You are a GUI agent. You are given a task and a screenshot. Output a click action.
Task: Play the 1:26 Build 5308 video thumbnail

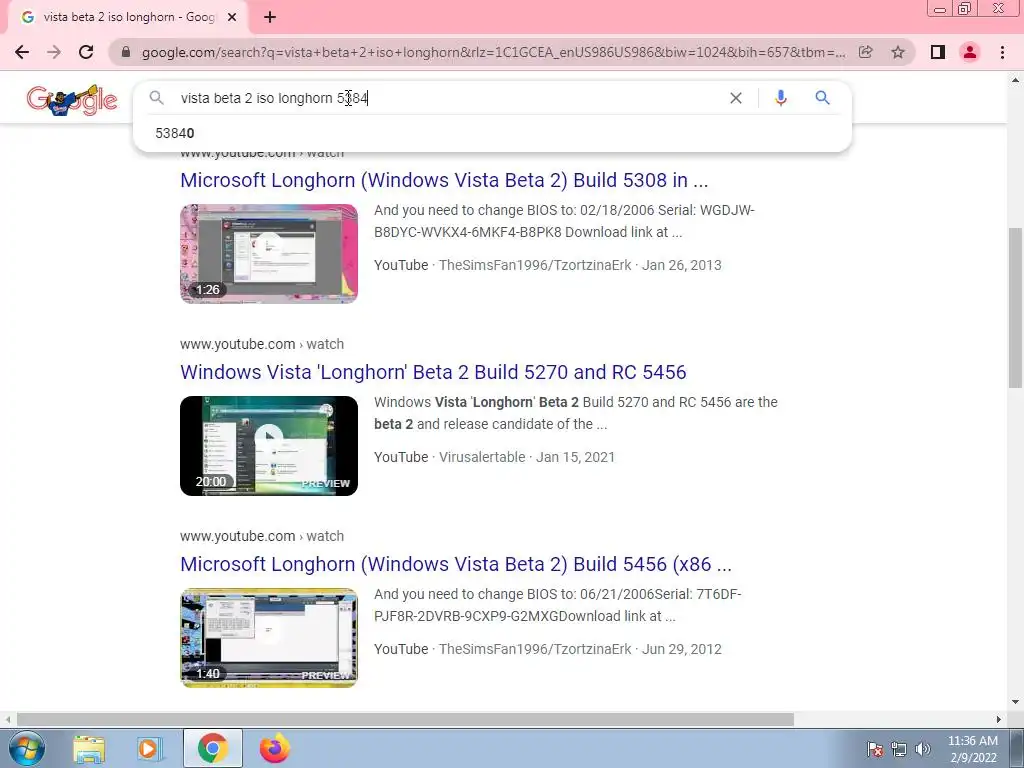(x=269, y=253)
